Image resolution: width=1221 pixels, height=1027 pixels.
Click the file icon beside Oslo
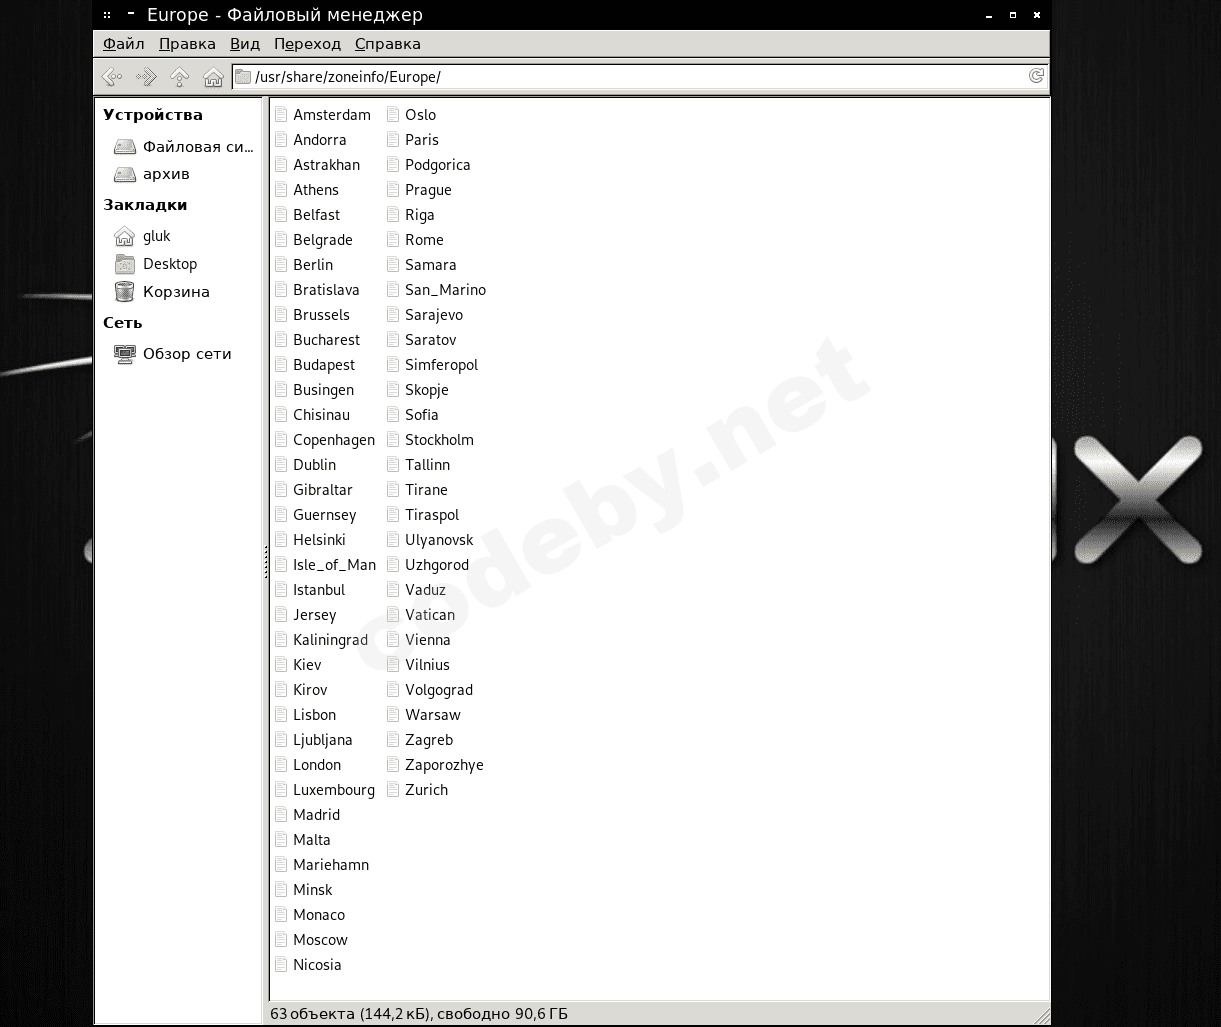(393, 115)
